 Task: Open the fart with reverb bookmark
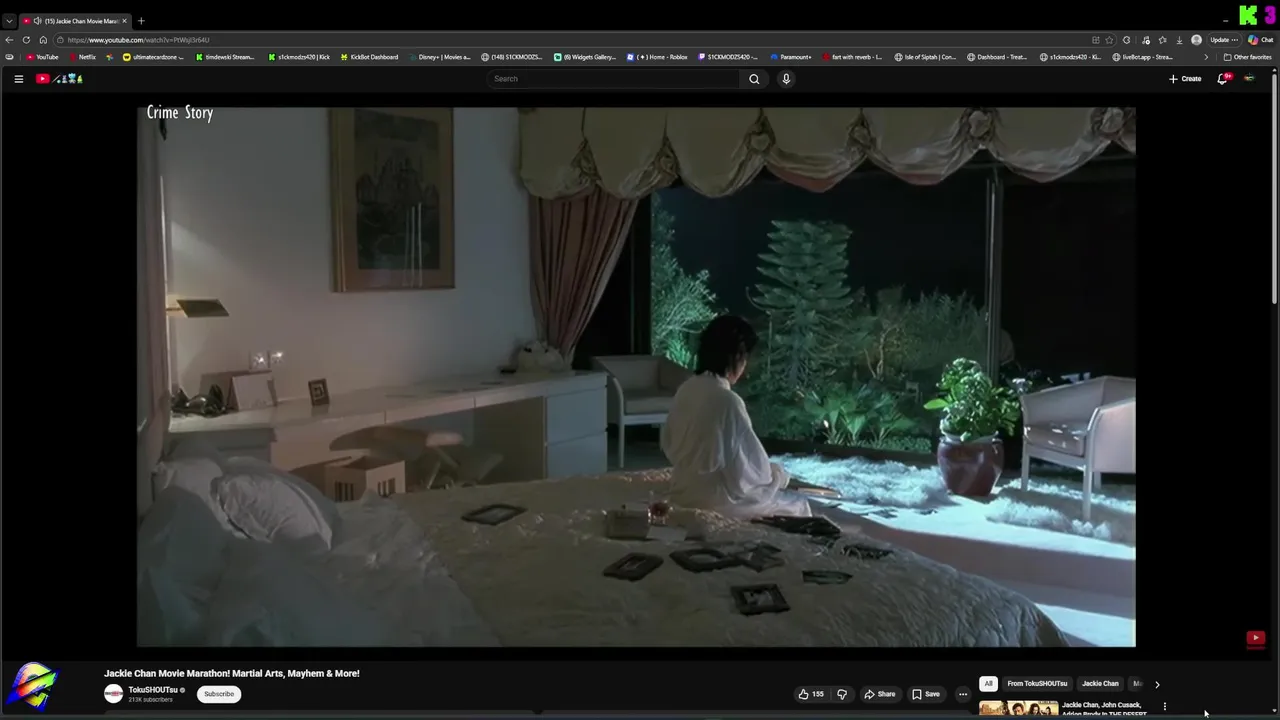click(853, 57)
